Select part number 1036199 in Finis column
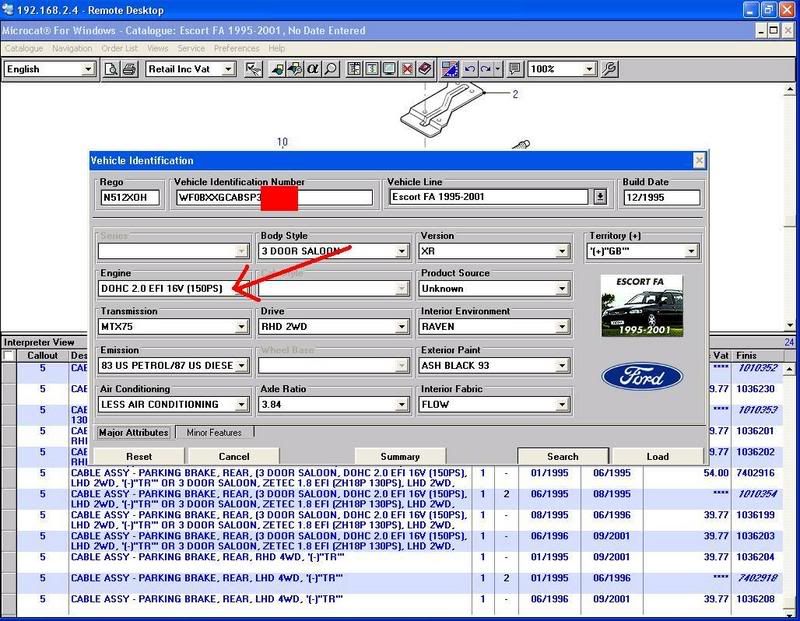This screenshot has height=621, width=800. pyautogui.click(x=756, y=515)
